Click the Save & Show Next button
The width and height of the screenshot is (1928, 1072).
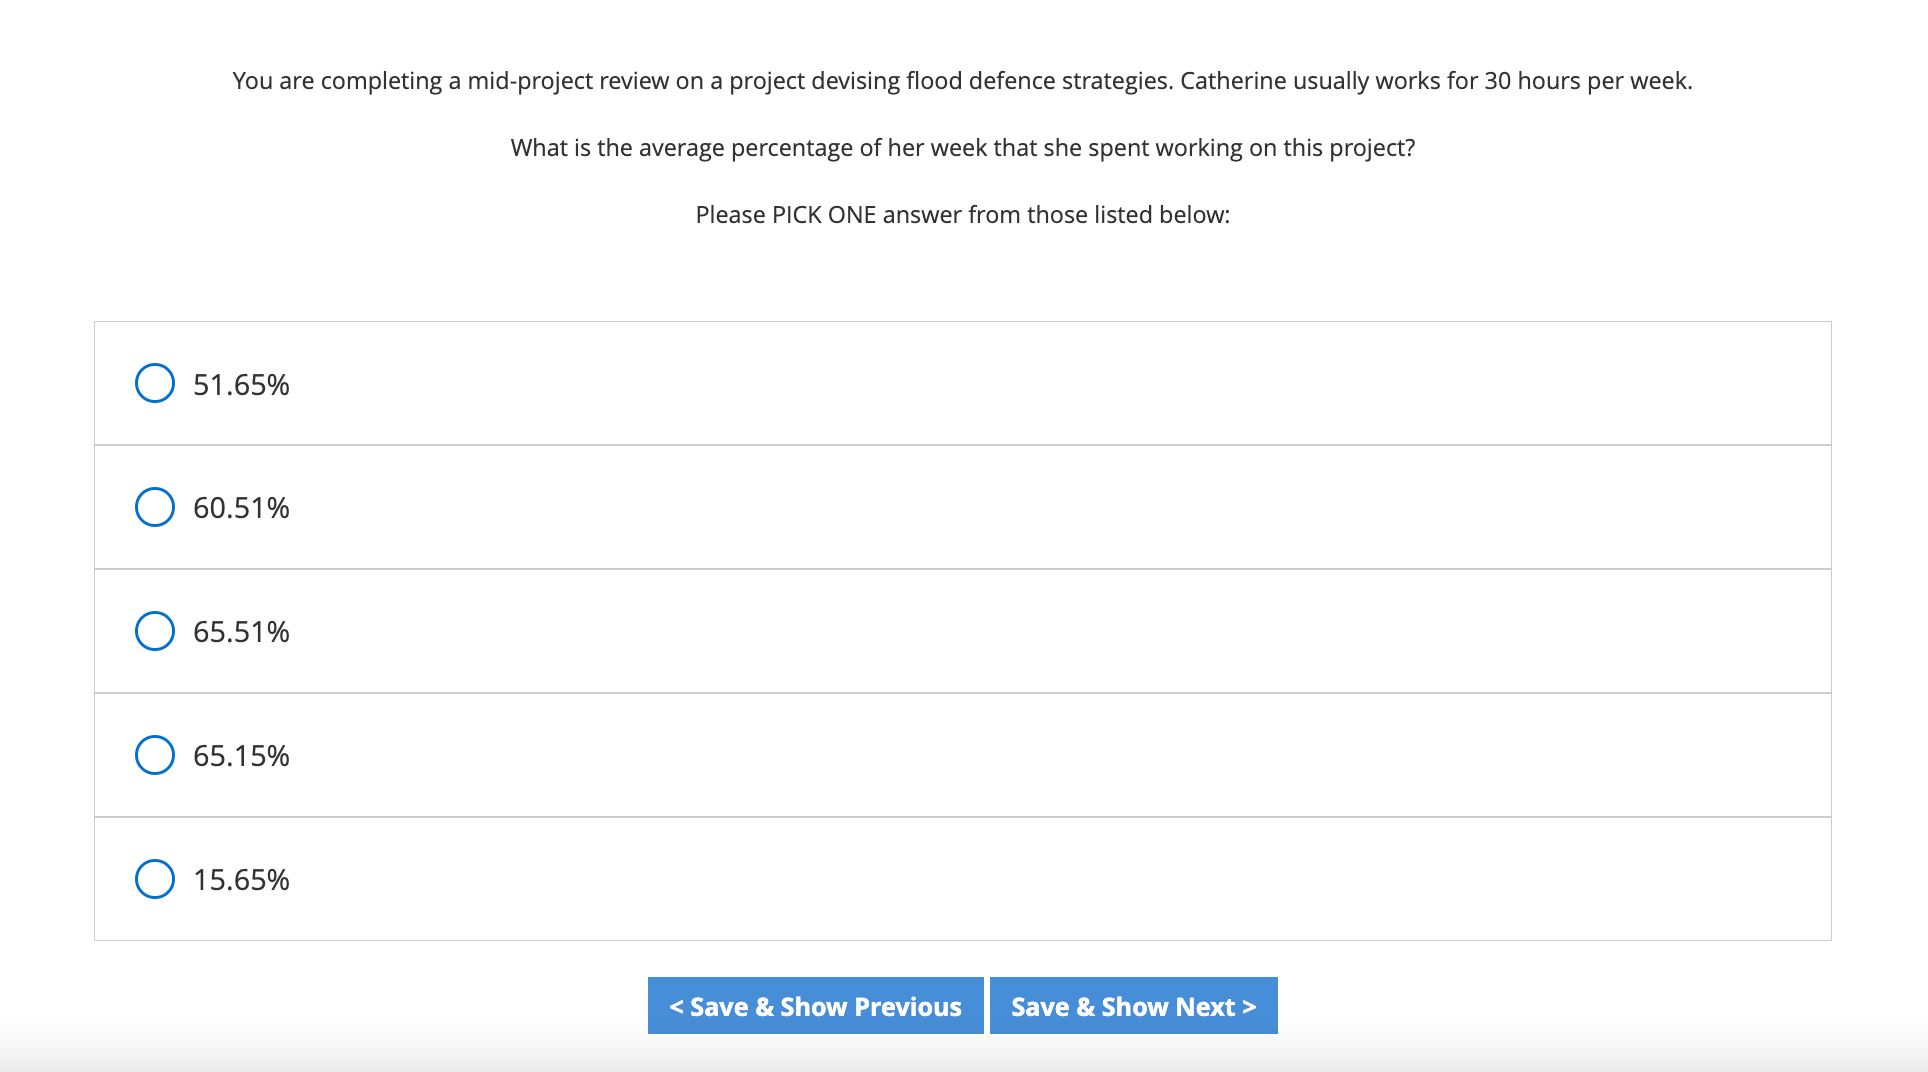pyautogui.click(x=1133, y=1006)
